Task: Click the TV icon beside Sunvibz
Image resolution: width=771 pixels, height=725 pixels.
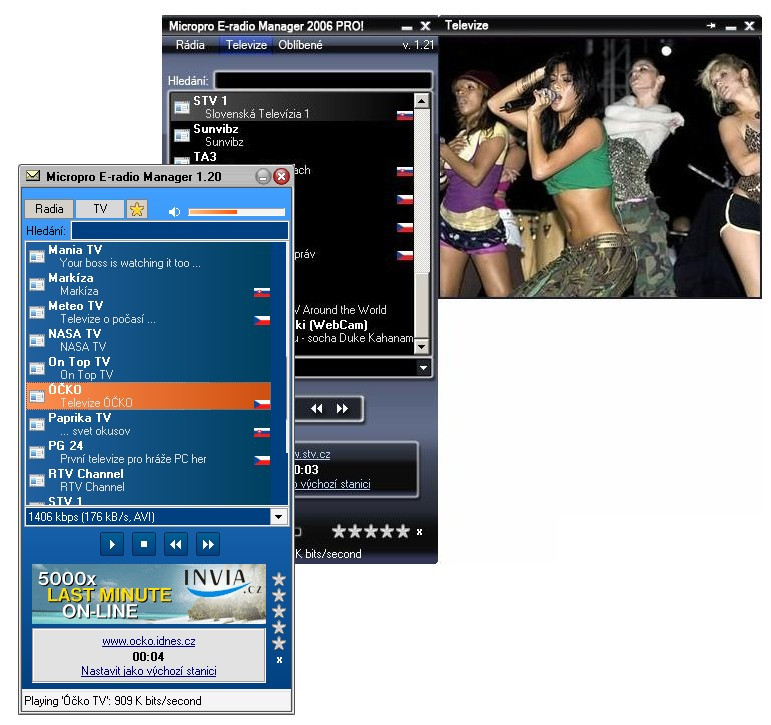Action: (x=181, y=135)
